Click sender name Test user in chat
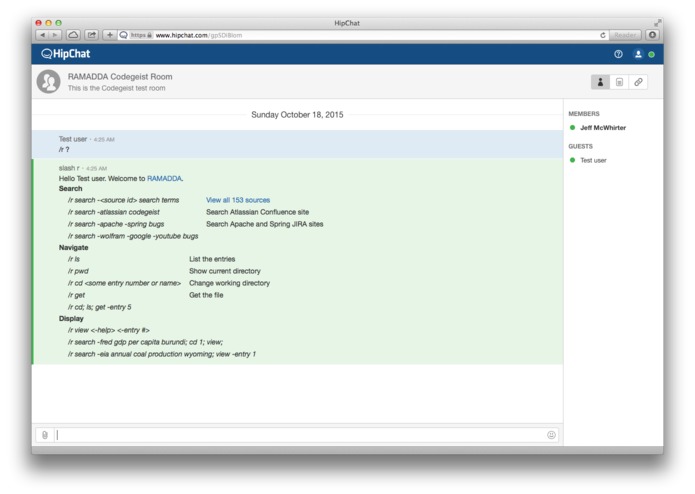 point(73,139)
